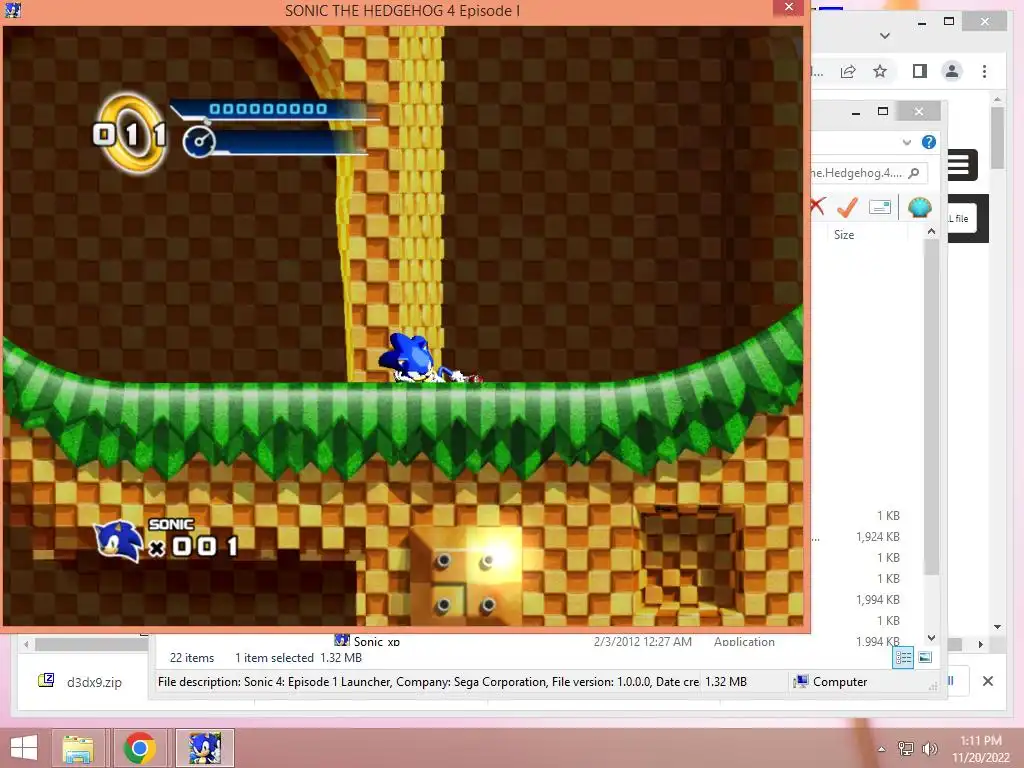
Task: Open File Explorer from the taskbar
Action: tap(78, 748)
